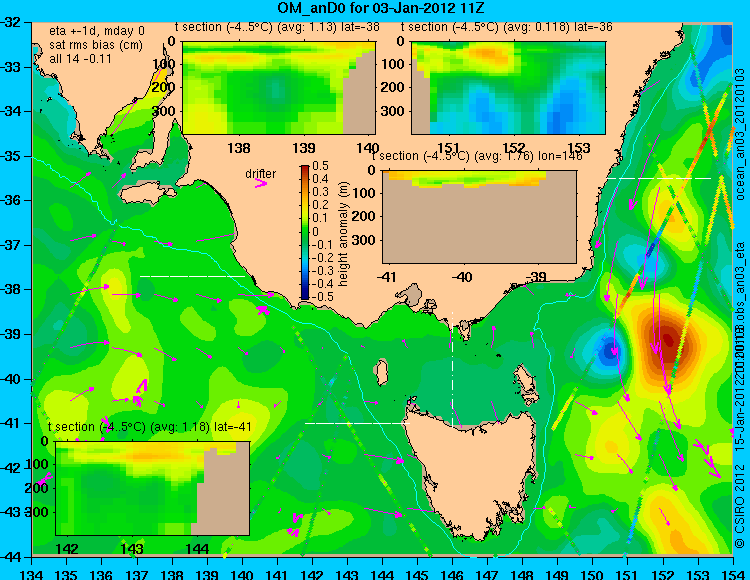Click the t section title ending 'lat=-41'
The width and height of the screenshot is (750, 580).
tap(150, 427)
